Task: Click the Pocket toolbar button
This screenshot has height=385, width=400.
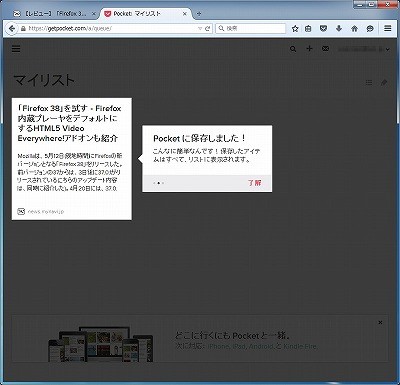Action: click(323, 29)
